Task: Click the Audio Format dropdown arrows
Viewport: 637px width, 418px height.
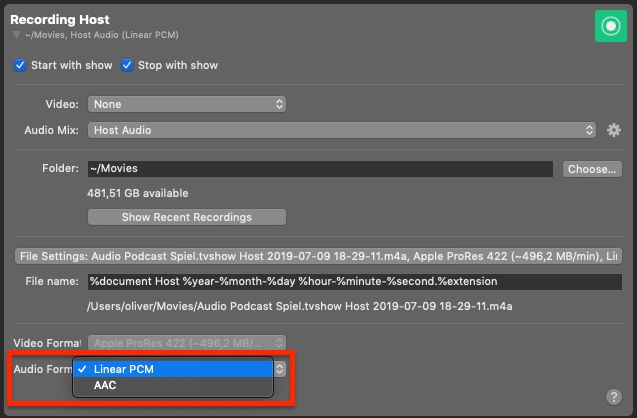Action: [280, 369]
